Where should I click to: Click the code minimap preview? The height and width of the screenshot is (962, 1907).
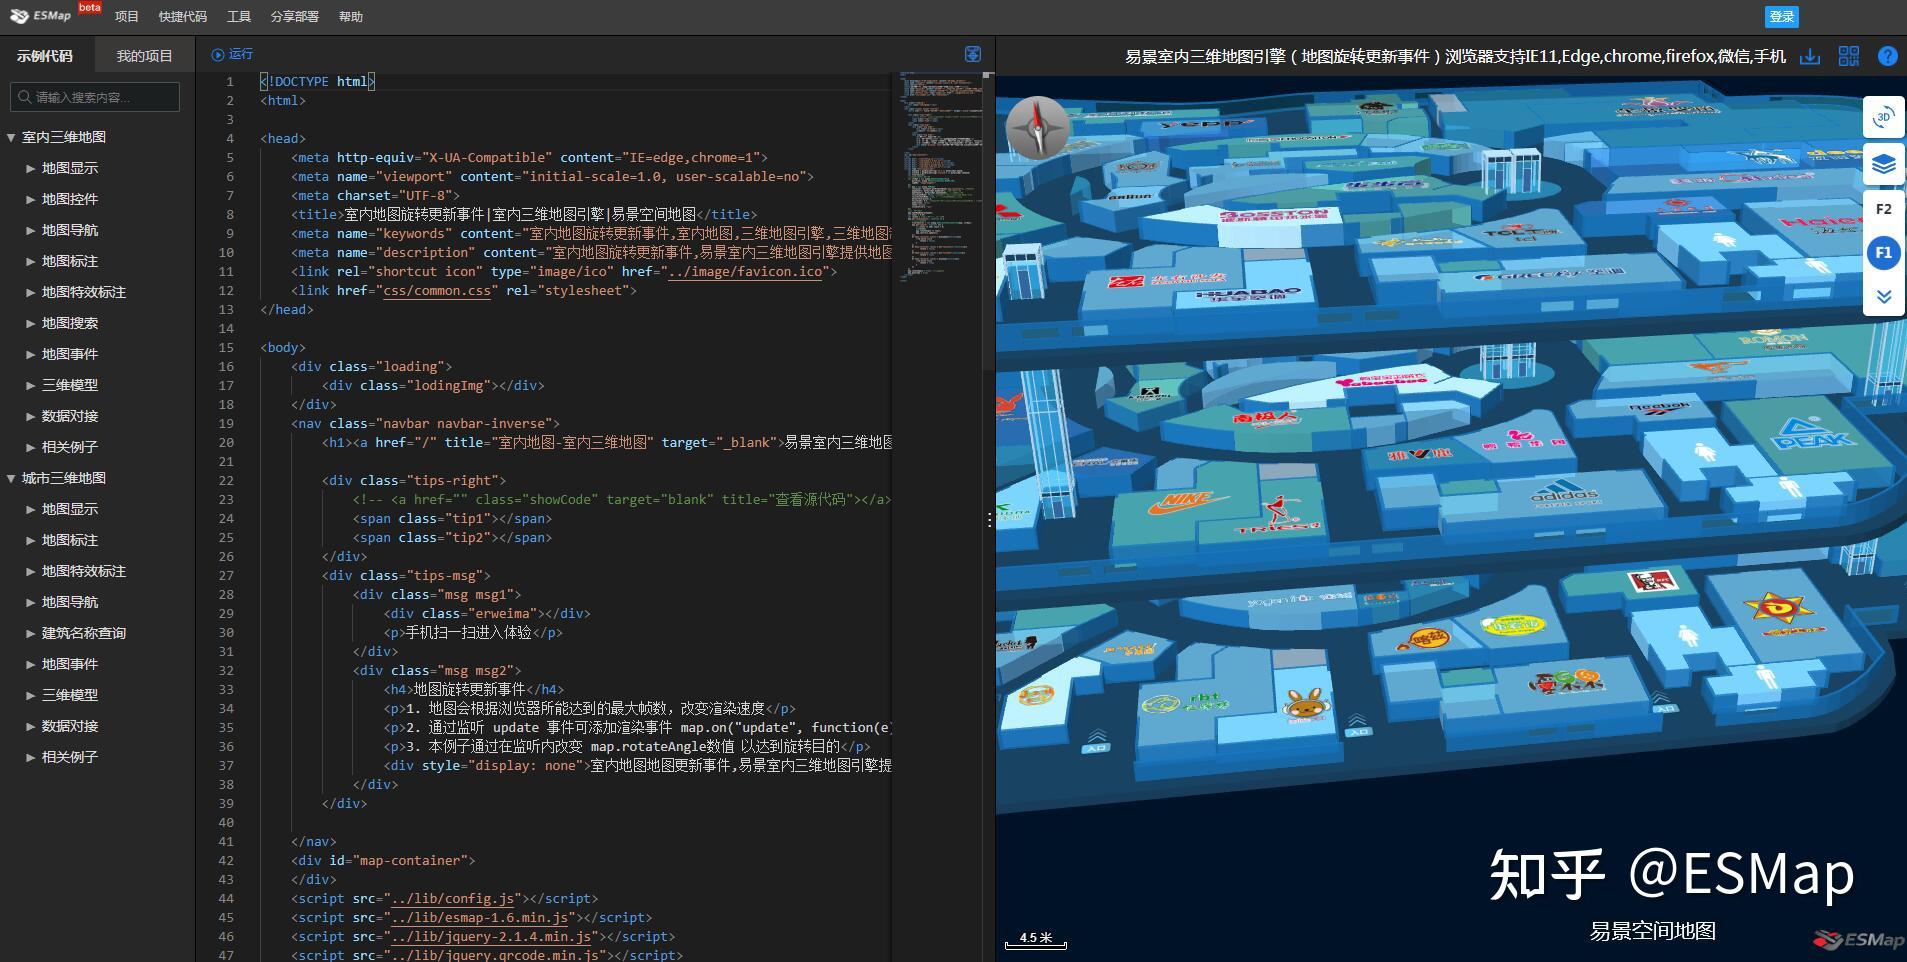point(940,175)
